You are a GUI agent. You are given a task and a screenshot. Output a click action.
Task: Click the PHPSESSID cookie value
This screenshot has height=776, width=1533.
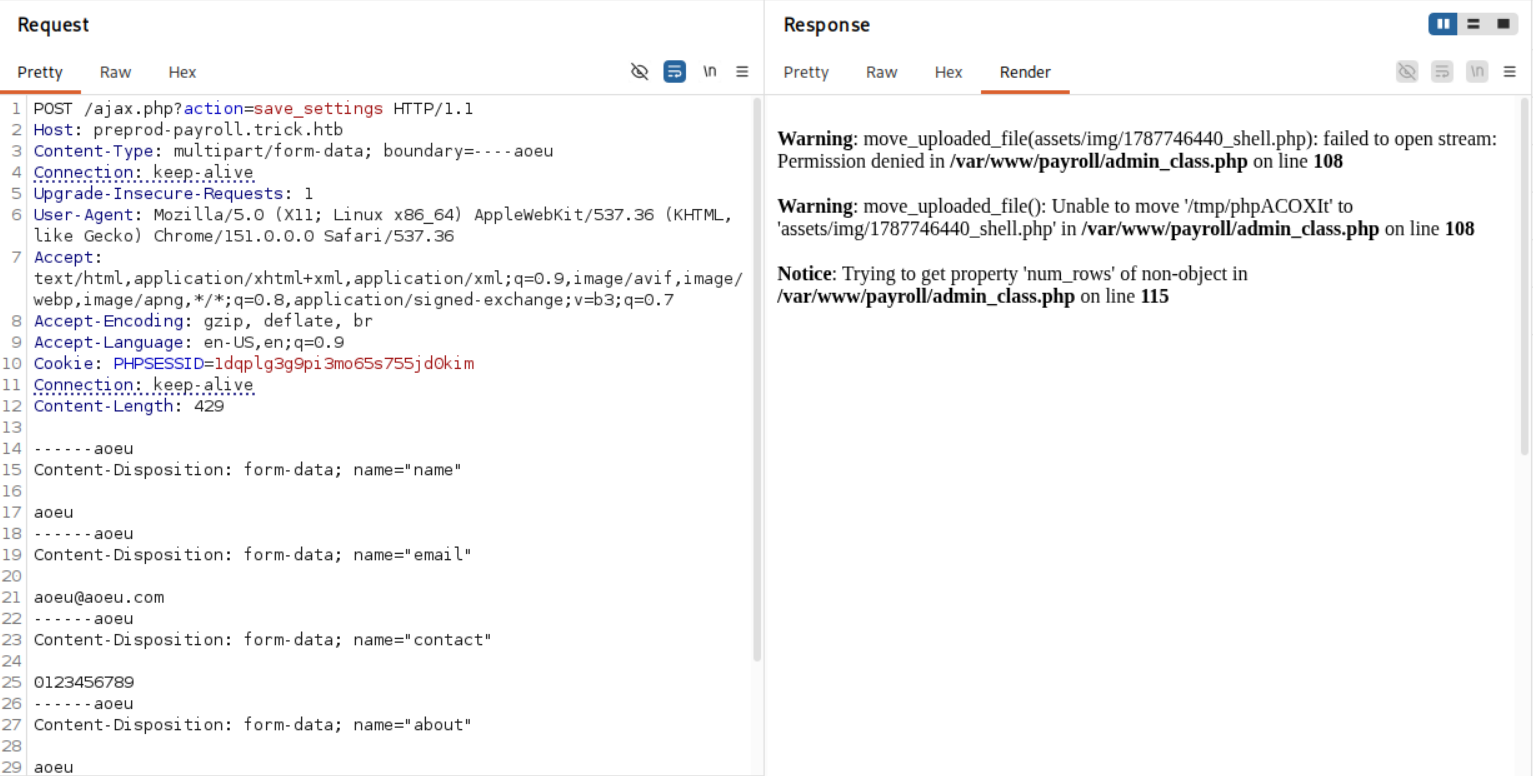coord(343,363)
